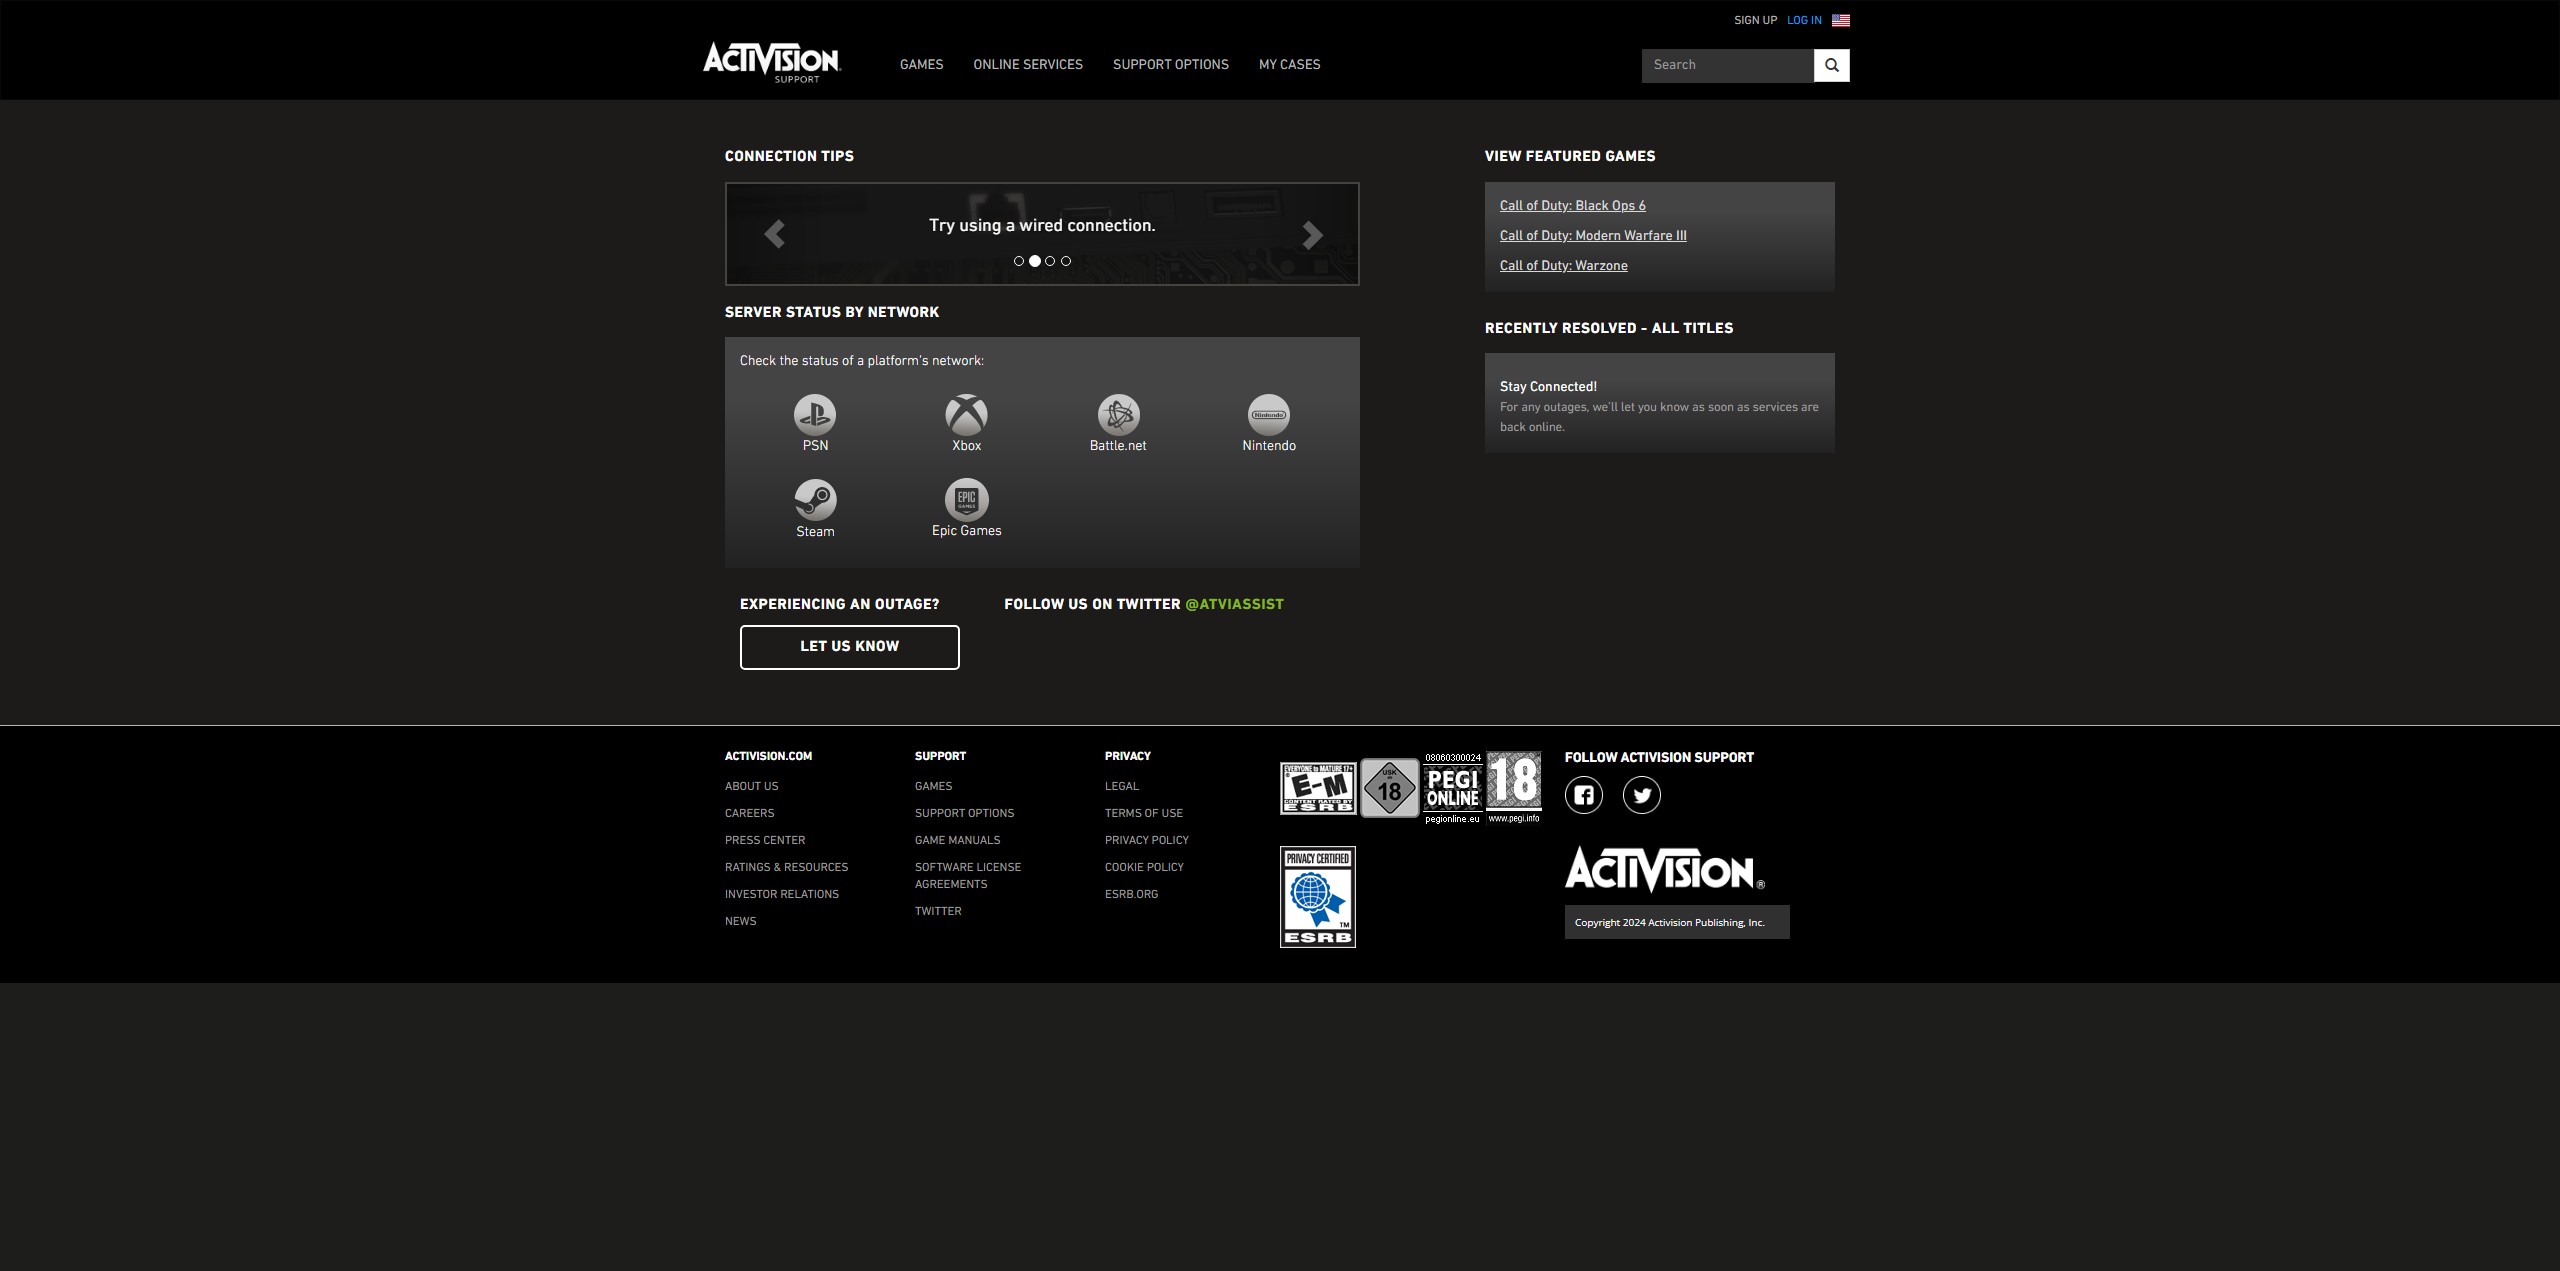Select the Battle.net platform icon

1117,414
